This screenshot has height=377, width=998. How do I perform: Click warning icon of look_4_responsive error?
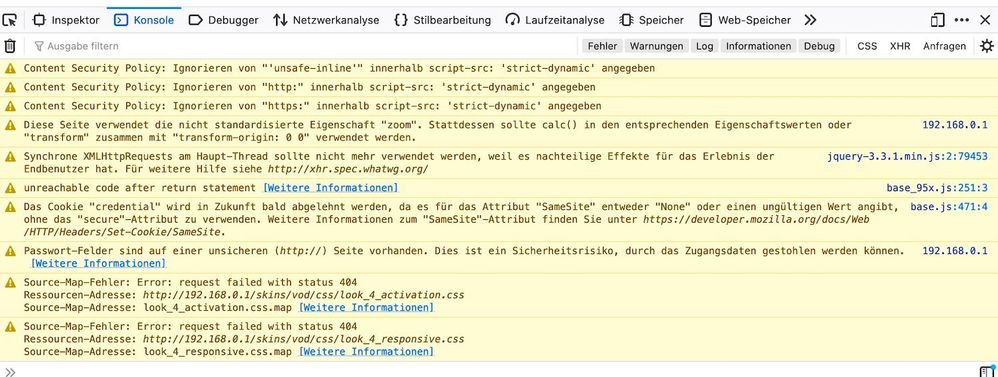(10, 327)
